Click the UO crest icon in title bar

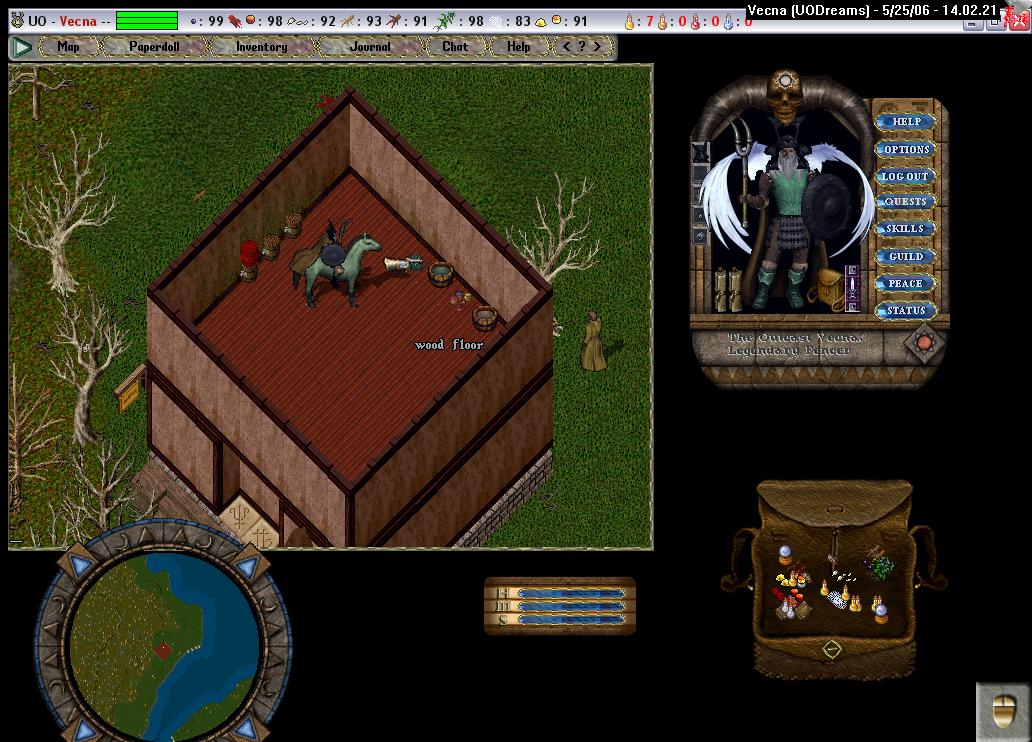click(x=18, y=21)
